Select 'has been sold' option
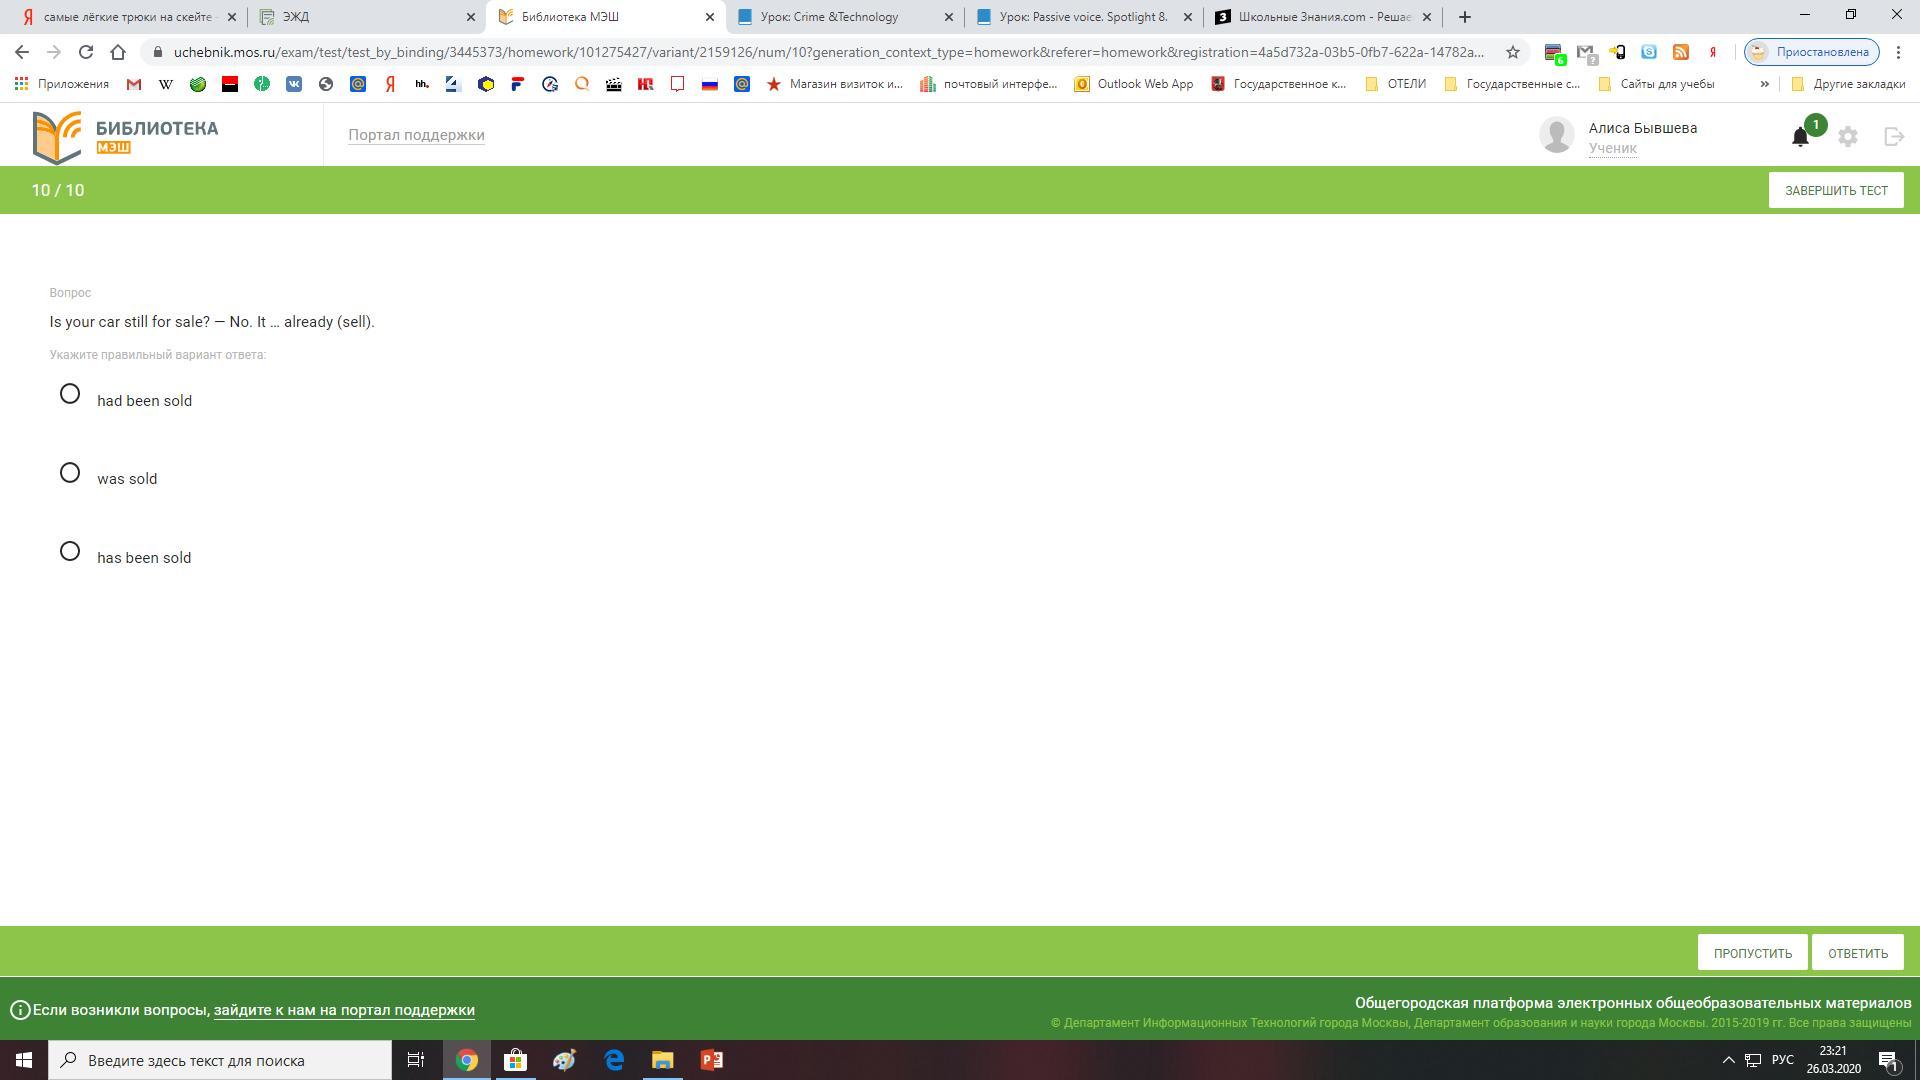Viewport: 1920px width, 1080px height. 70,551
